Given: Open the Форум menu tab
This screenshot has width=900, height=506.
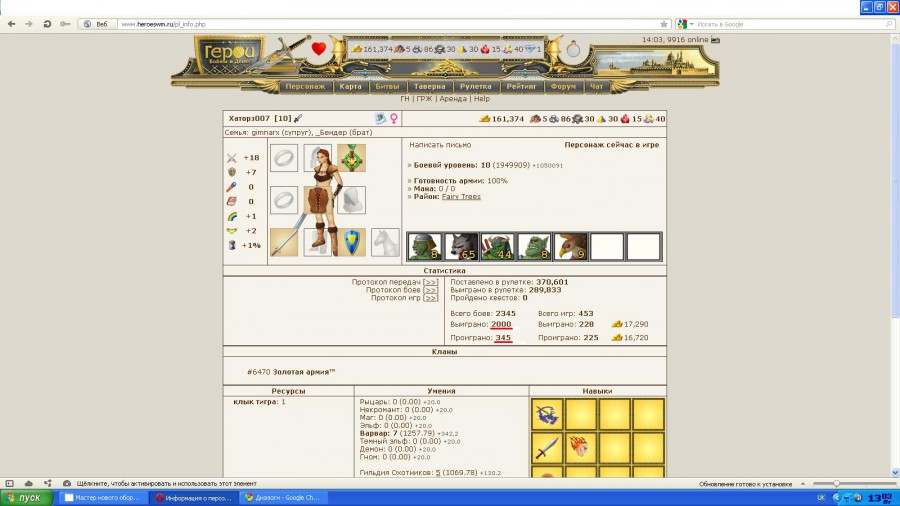Looking at the screenshot, I should (x=563, y=87).
